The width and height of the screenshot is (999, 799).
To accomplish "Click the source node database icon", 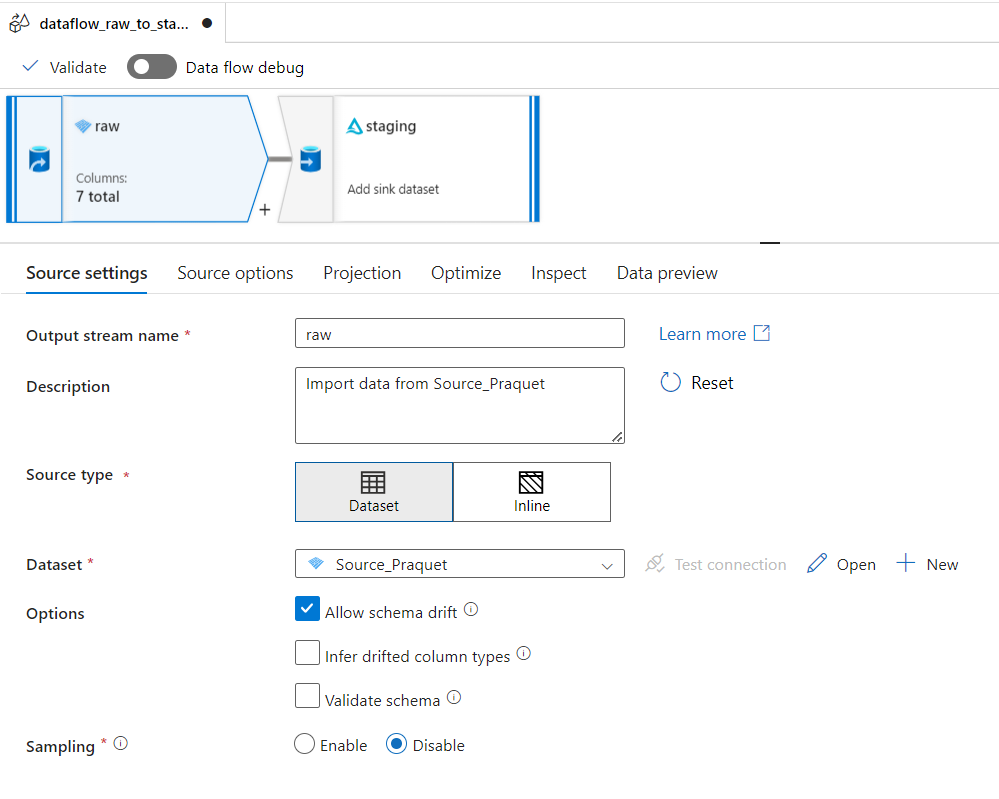I will (x=39, y=160).
